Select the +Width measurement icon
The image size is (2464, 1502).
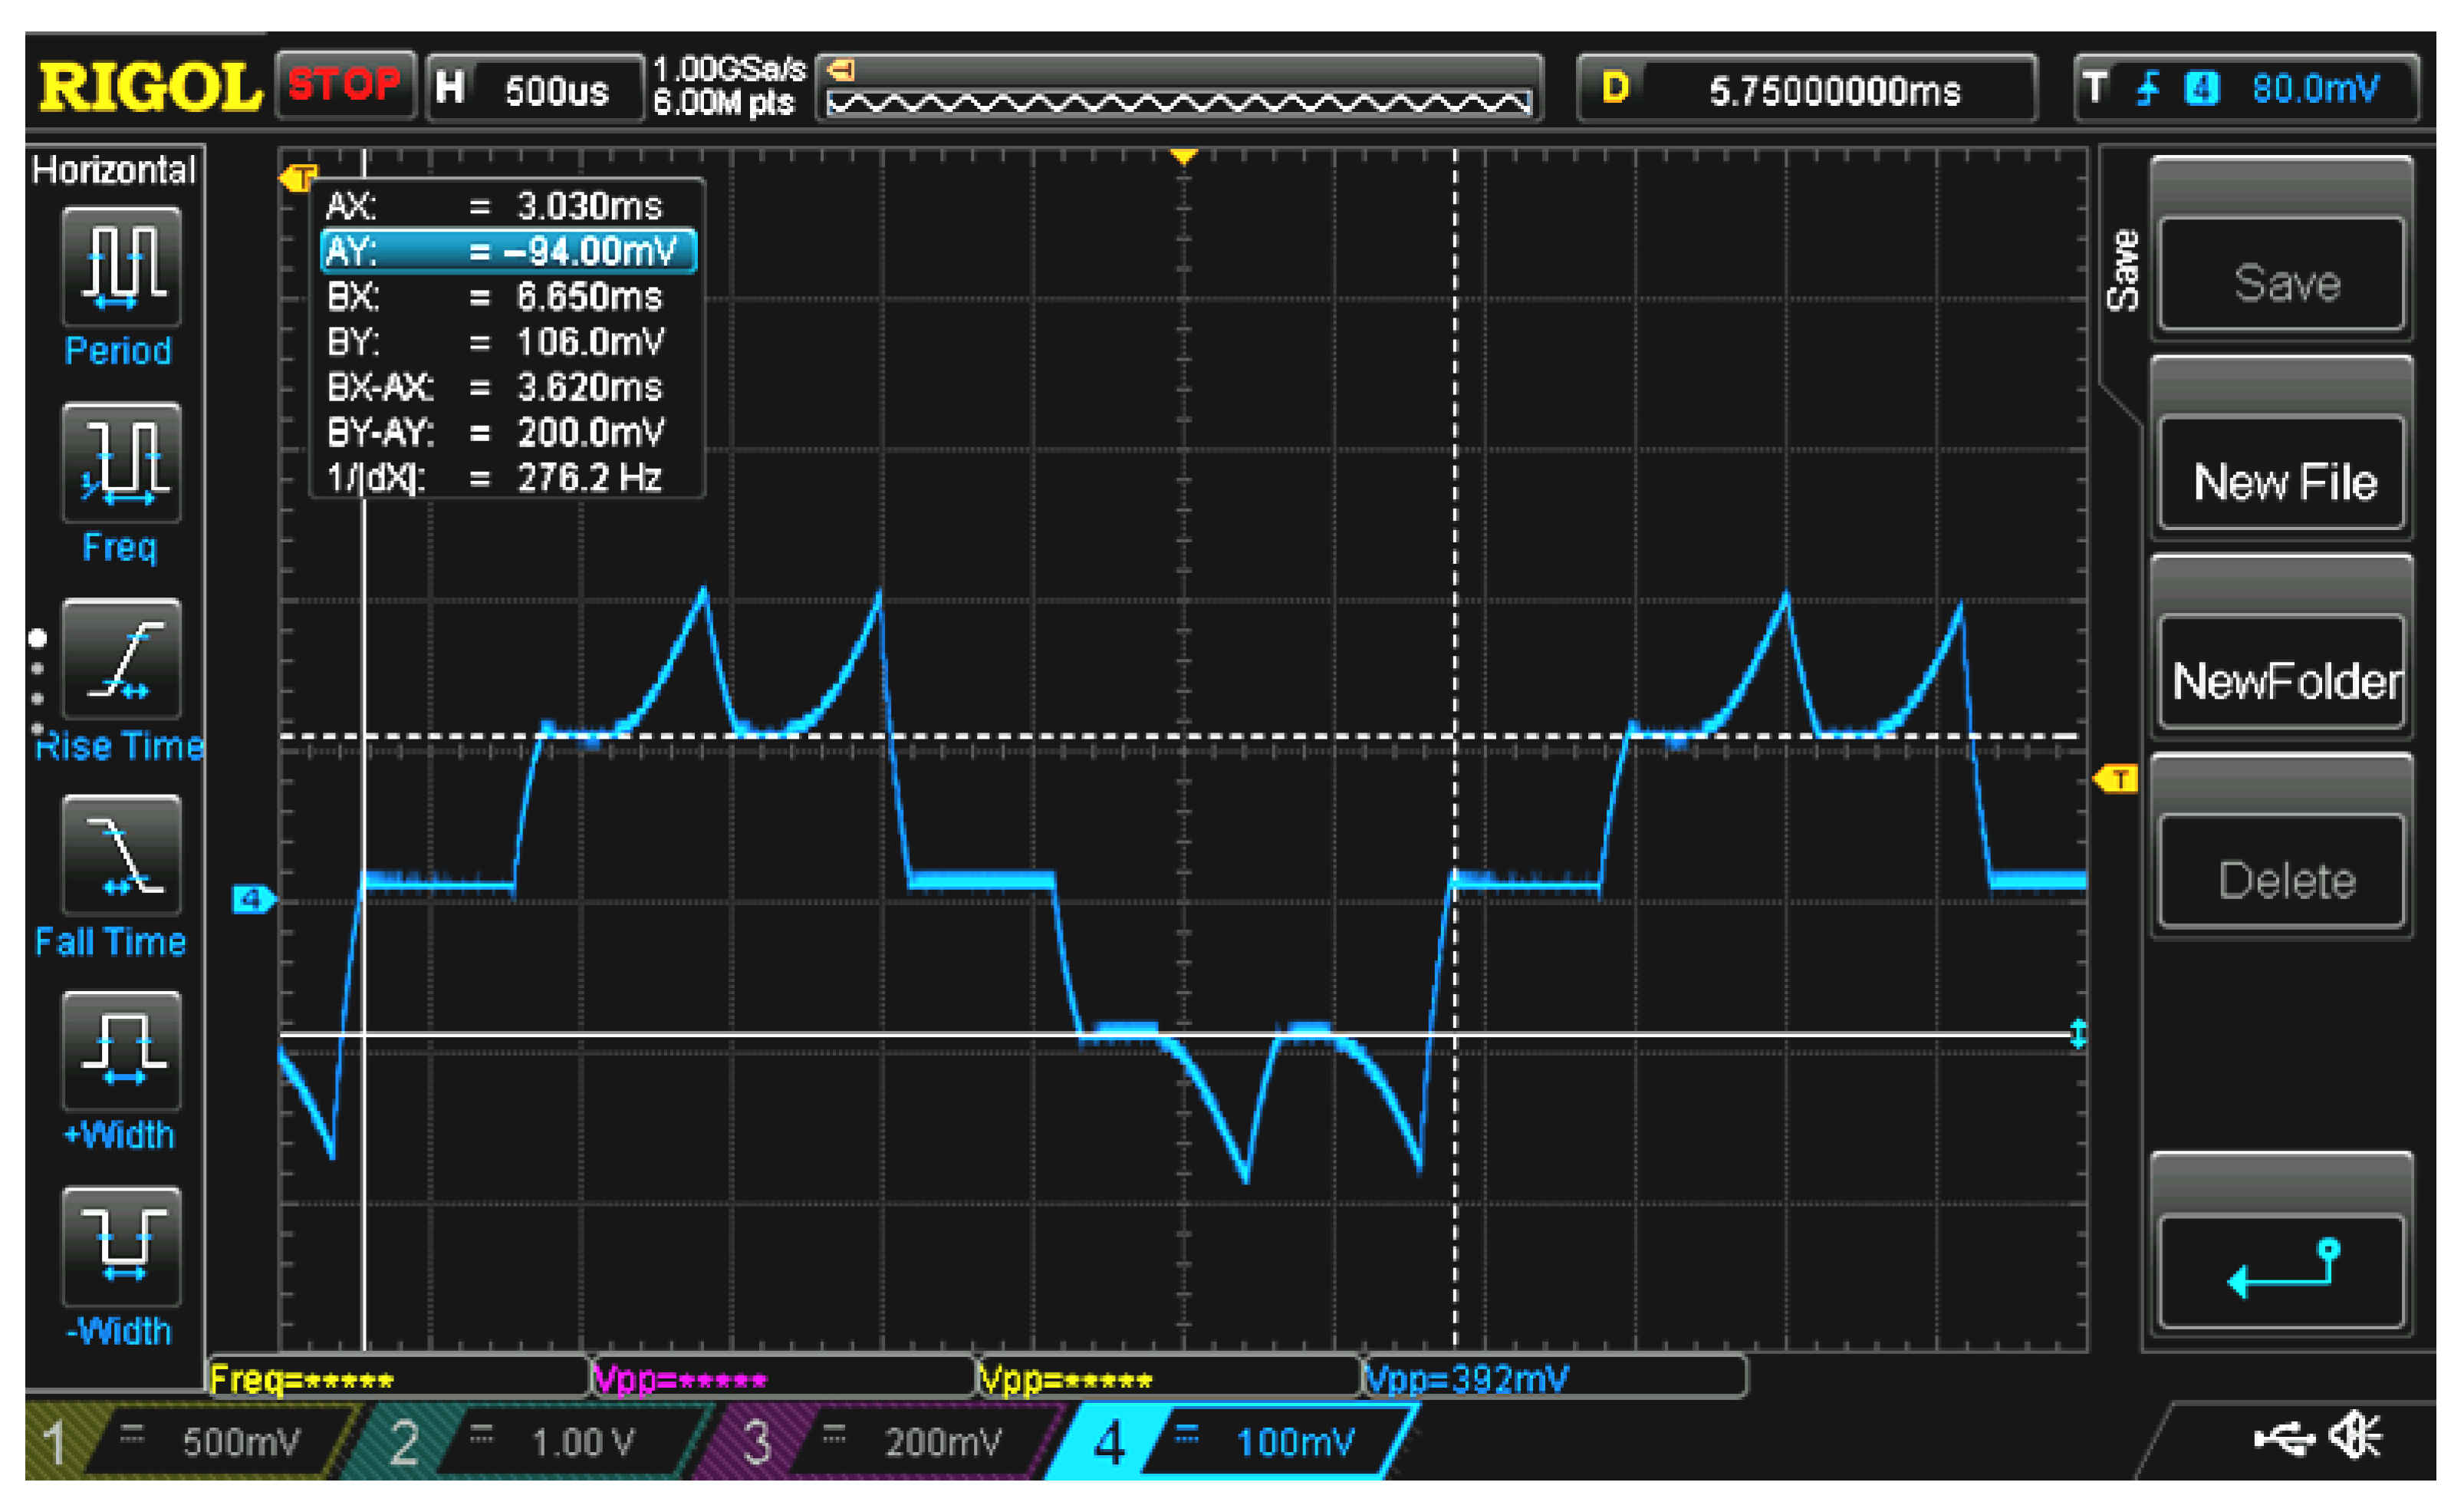(x=121, y=1051)
